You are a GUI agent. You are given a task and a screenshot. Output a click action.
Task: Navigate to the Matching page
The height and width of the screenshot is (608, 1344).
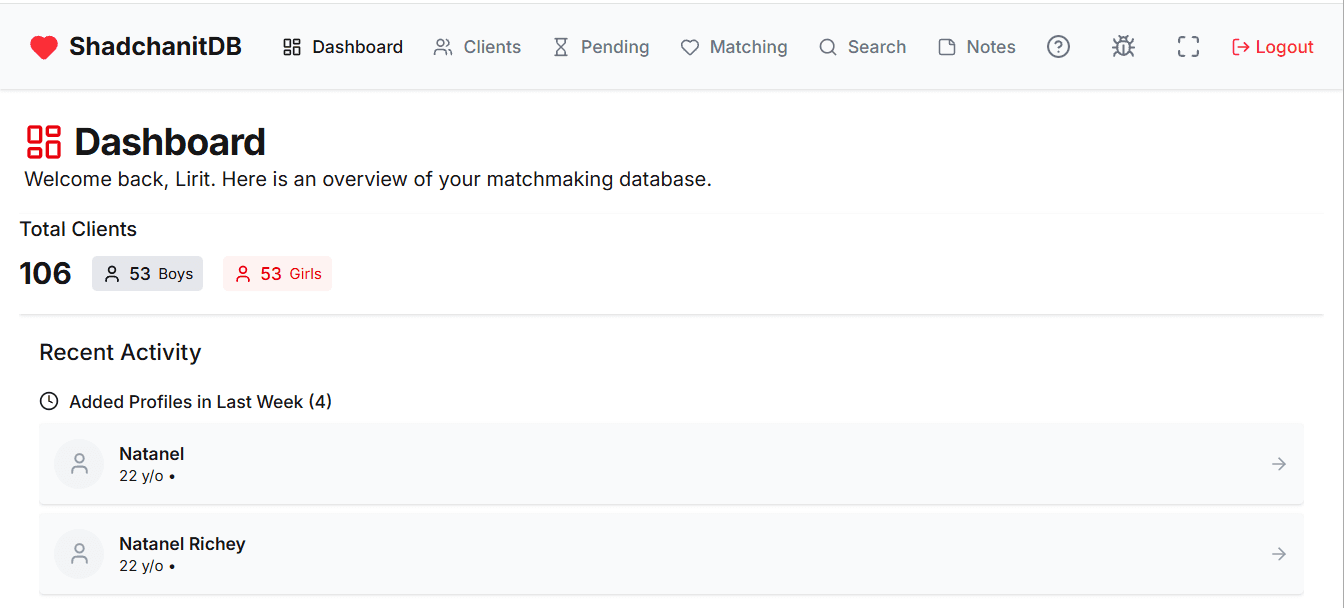(734, 46)
